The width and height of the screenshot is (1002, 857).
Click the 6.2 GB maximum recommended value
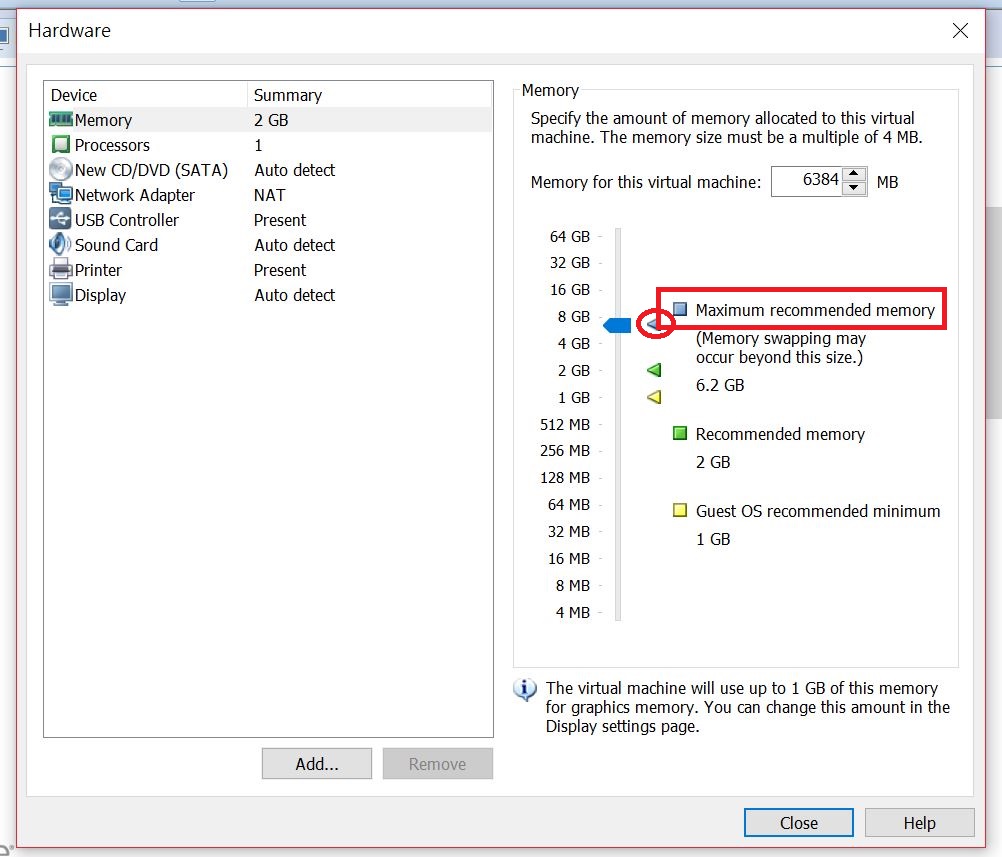tap(720, 385)
